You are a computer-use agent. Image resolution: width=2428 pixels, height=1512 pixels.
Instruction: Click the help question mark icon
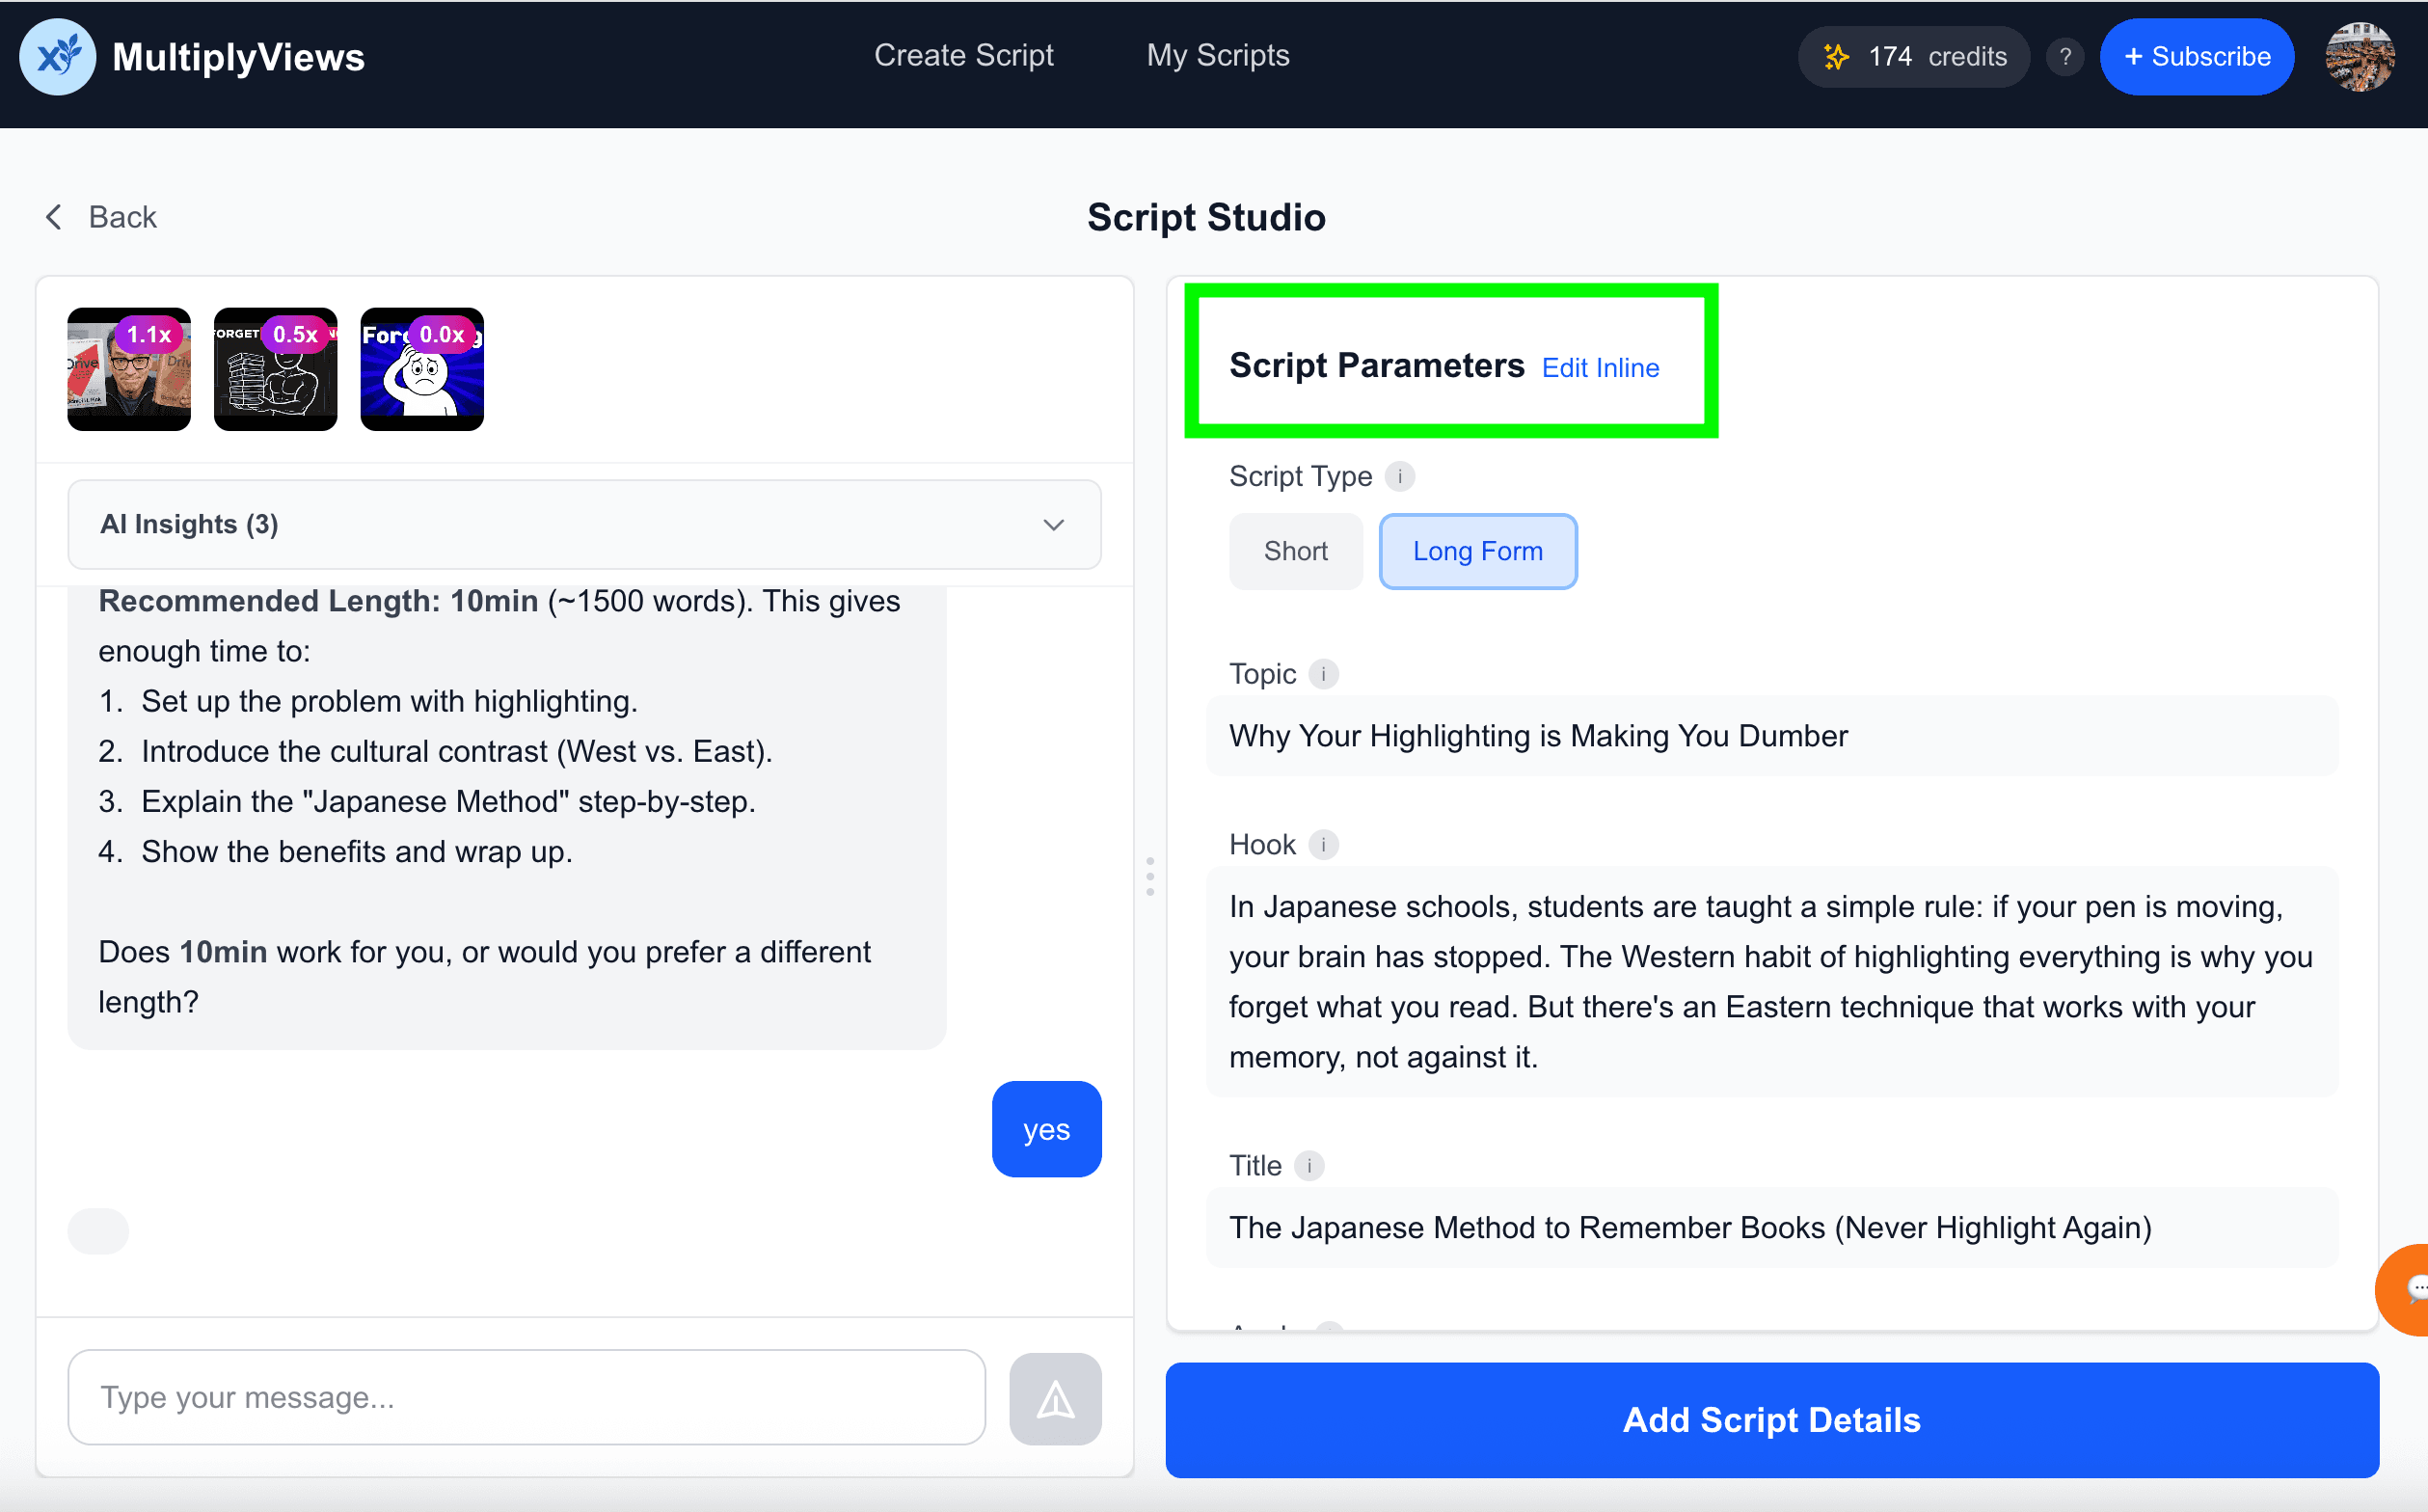pos(2064,57)
